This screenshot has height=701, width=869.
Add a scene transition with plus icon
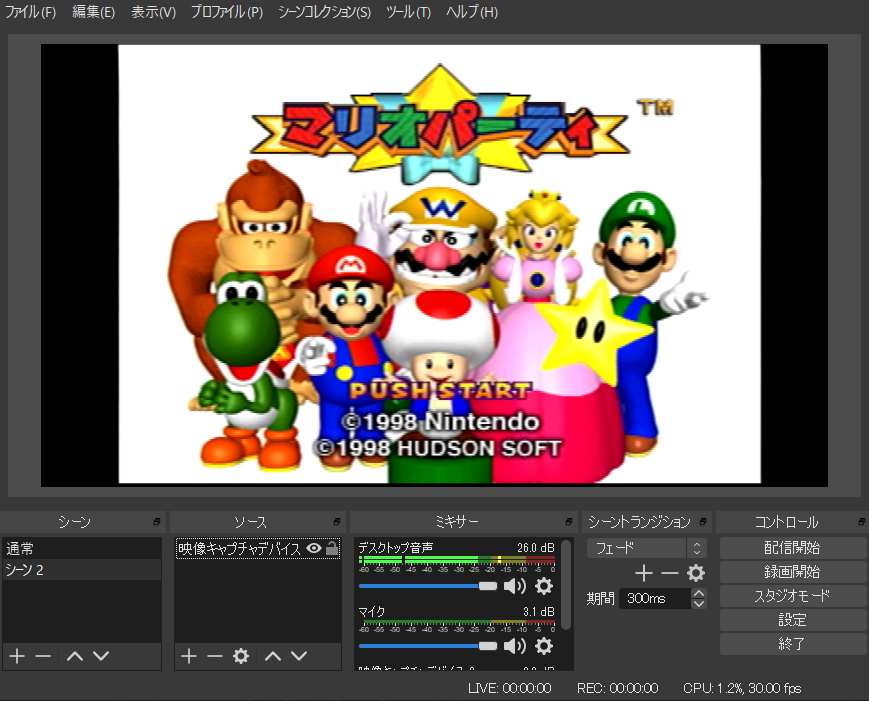point(643,573)
